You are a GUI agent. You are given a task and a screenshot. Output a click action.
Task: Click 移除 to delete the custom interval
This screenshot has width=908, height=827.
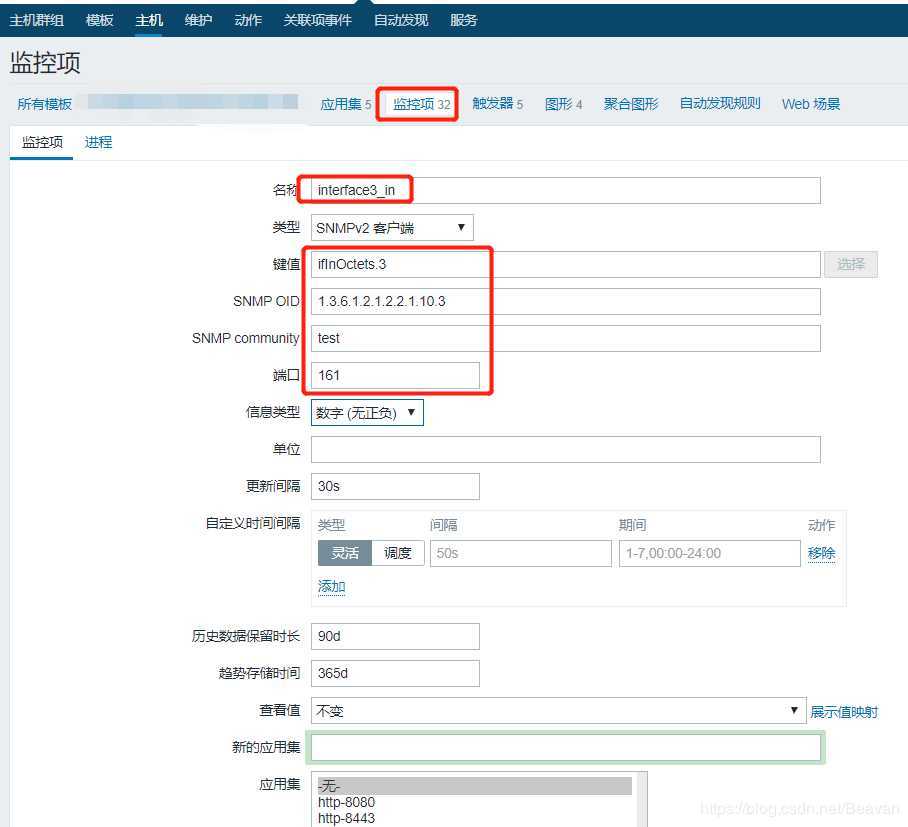(822, 553)
